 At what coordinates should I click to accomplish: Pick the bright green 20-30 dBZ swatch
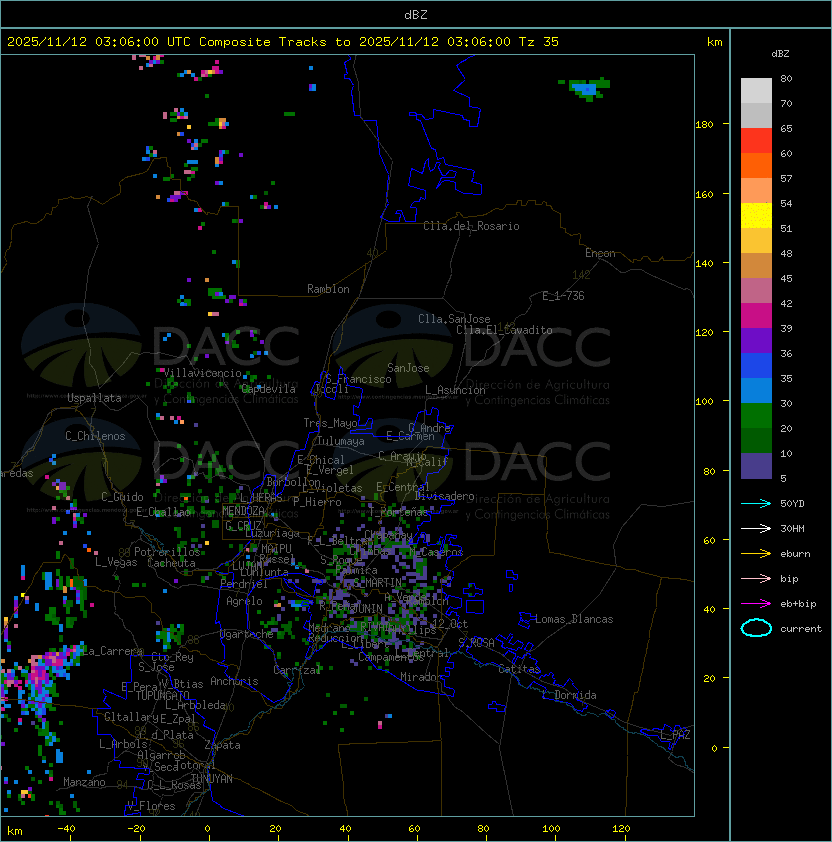coord(756,416)
